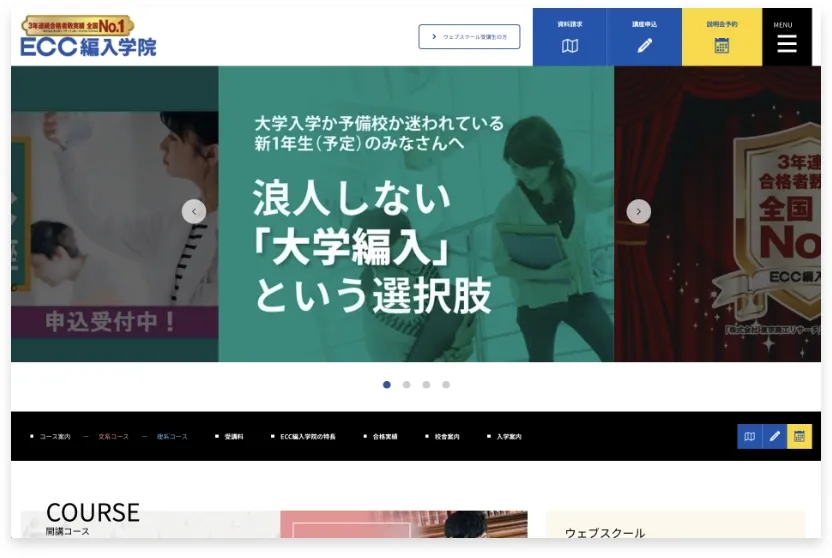Select the fourth carousel pagination dot

point(446,385)
